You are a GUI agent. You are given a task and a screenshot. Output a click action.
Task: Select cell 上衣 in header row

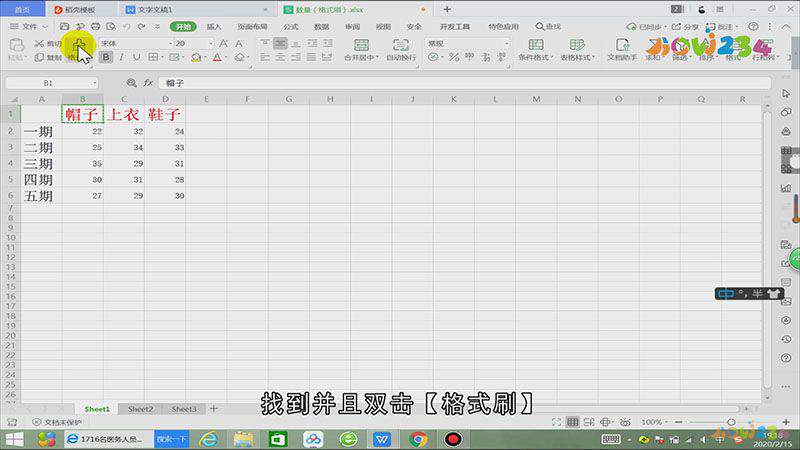(x=124, y=114)
